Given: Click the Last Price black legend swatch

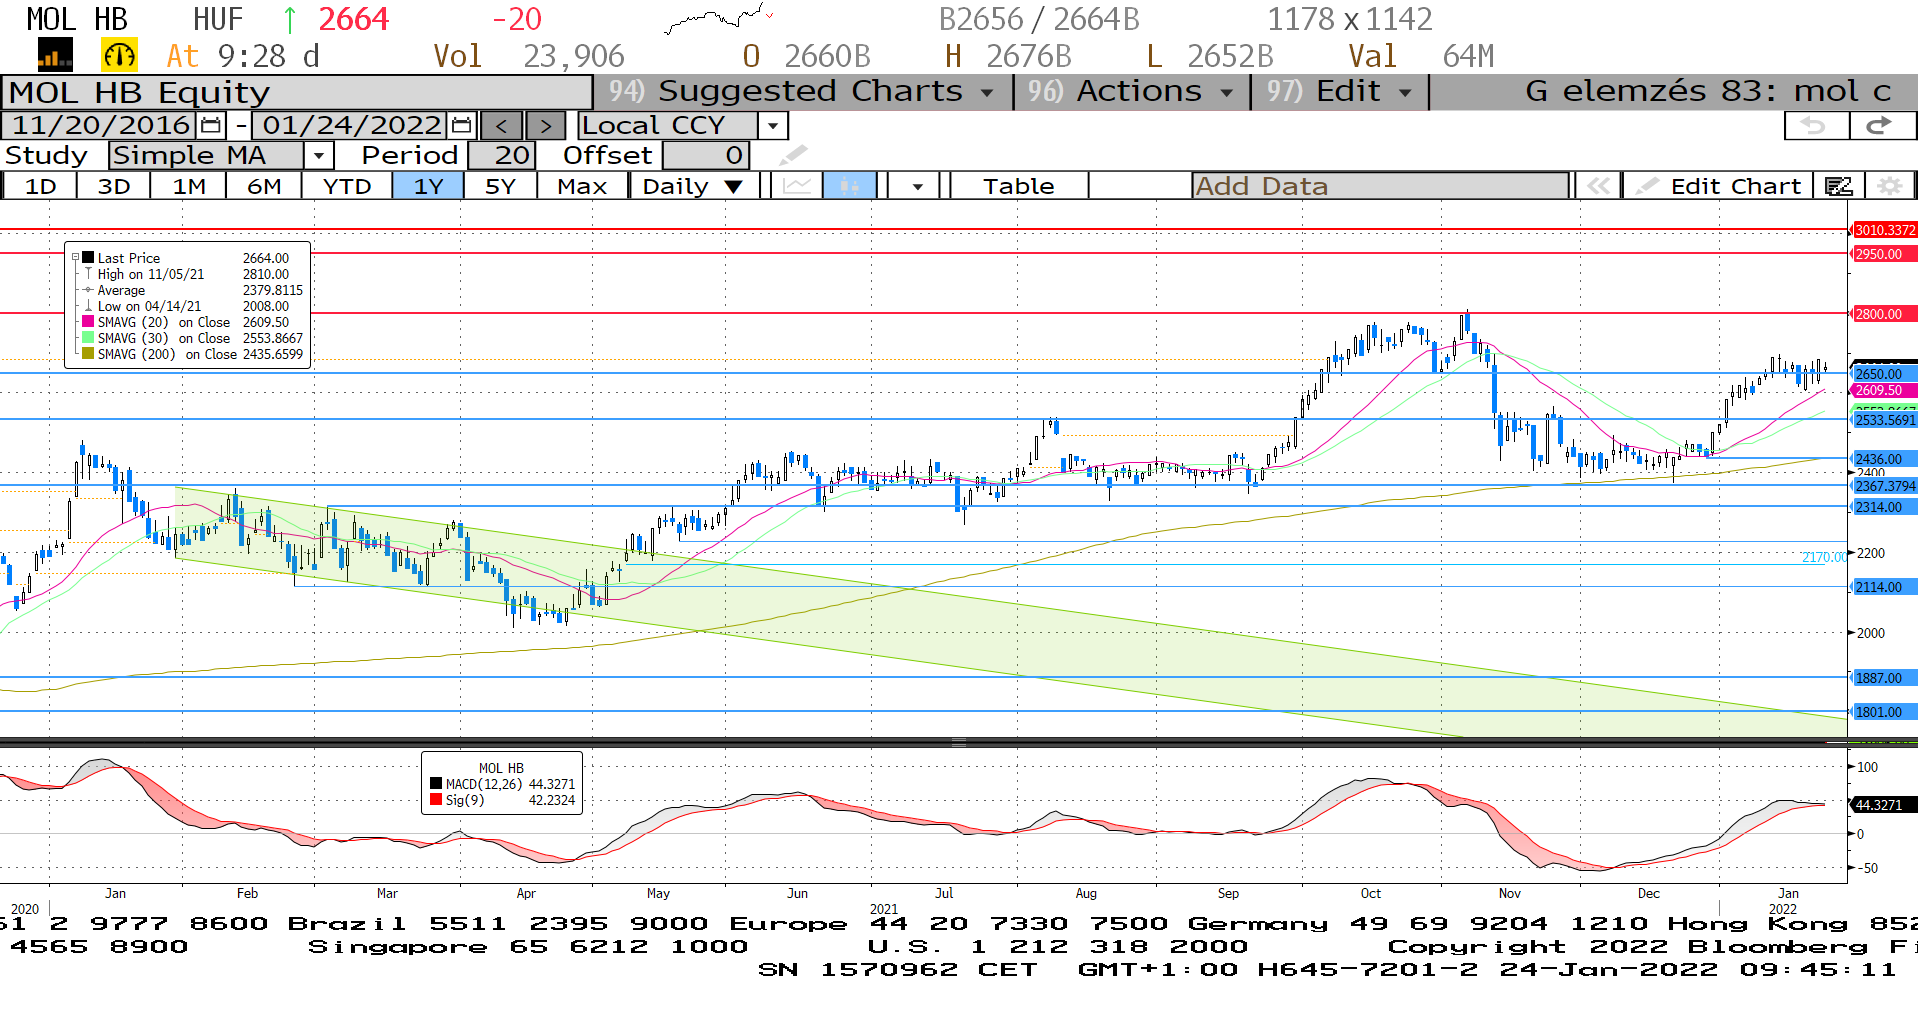Looking at the screenshot, I should click(88, 257).
